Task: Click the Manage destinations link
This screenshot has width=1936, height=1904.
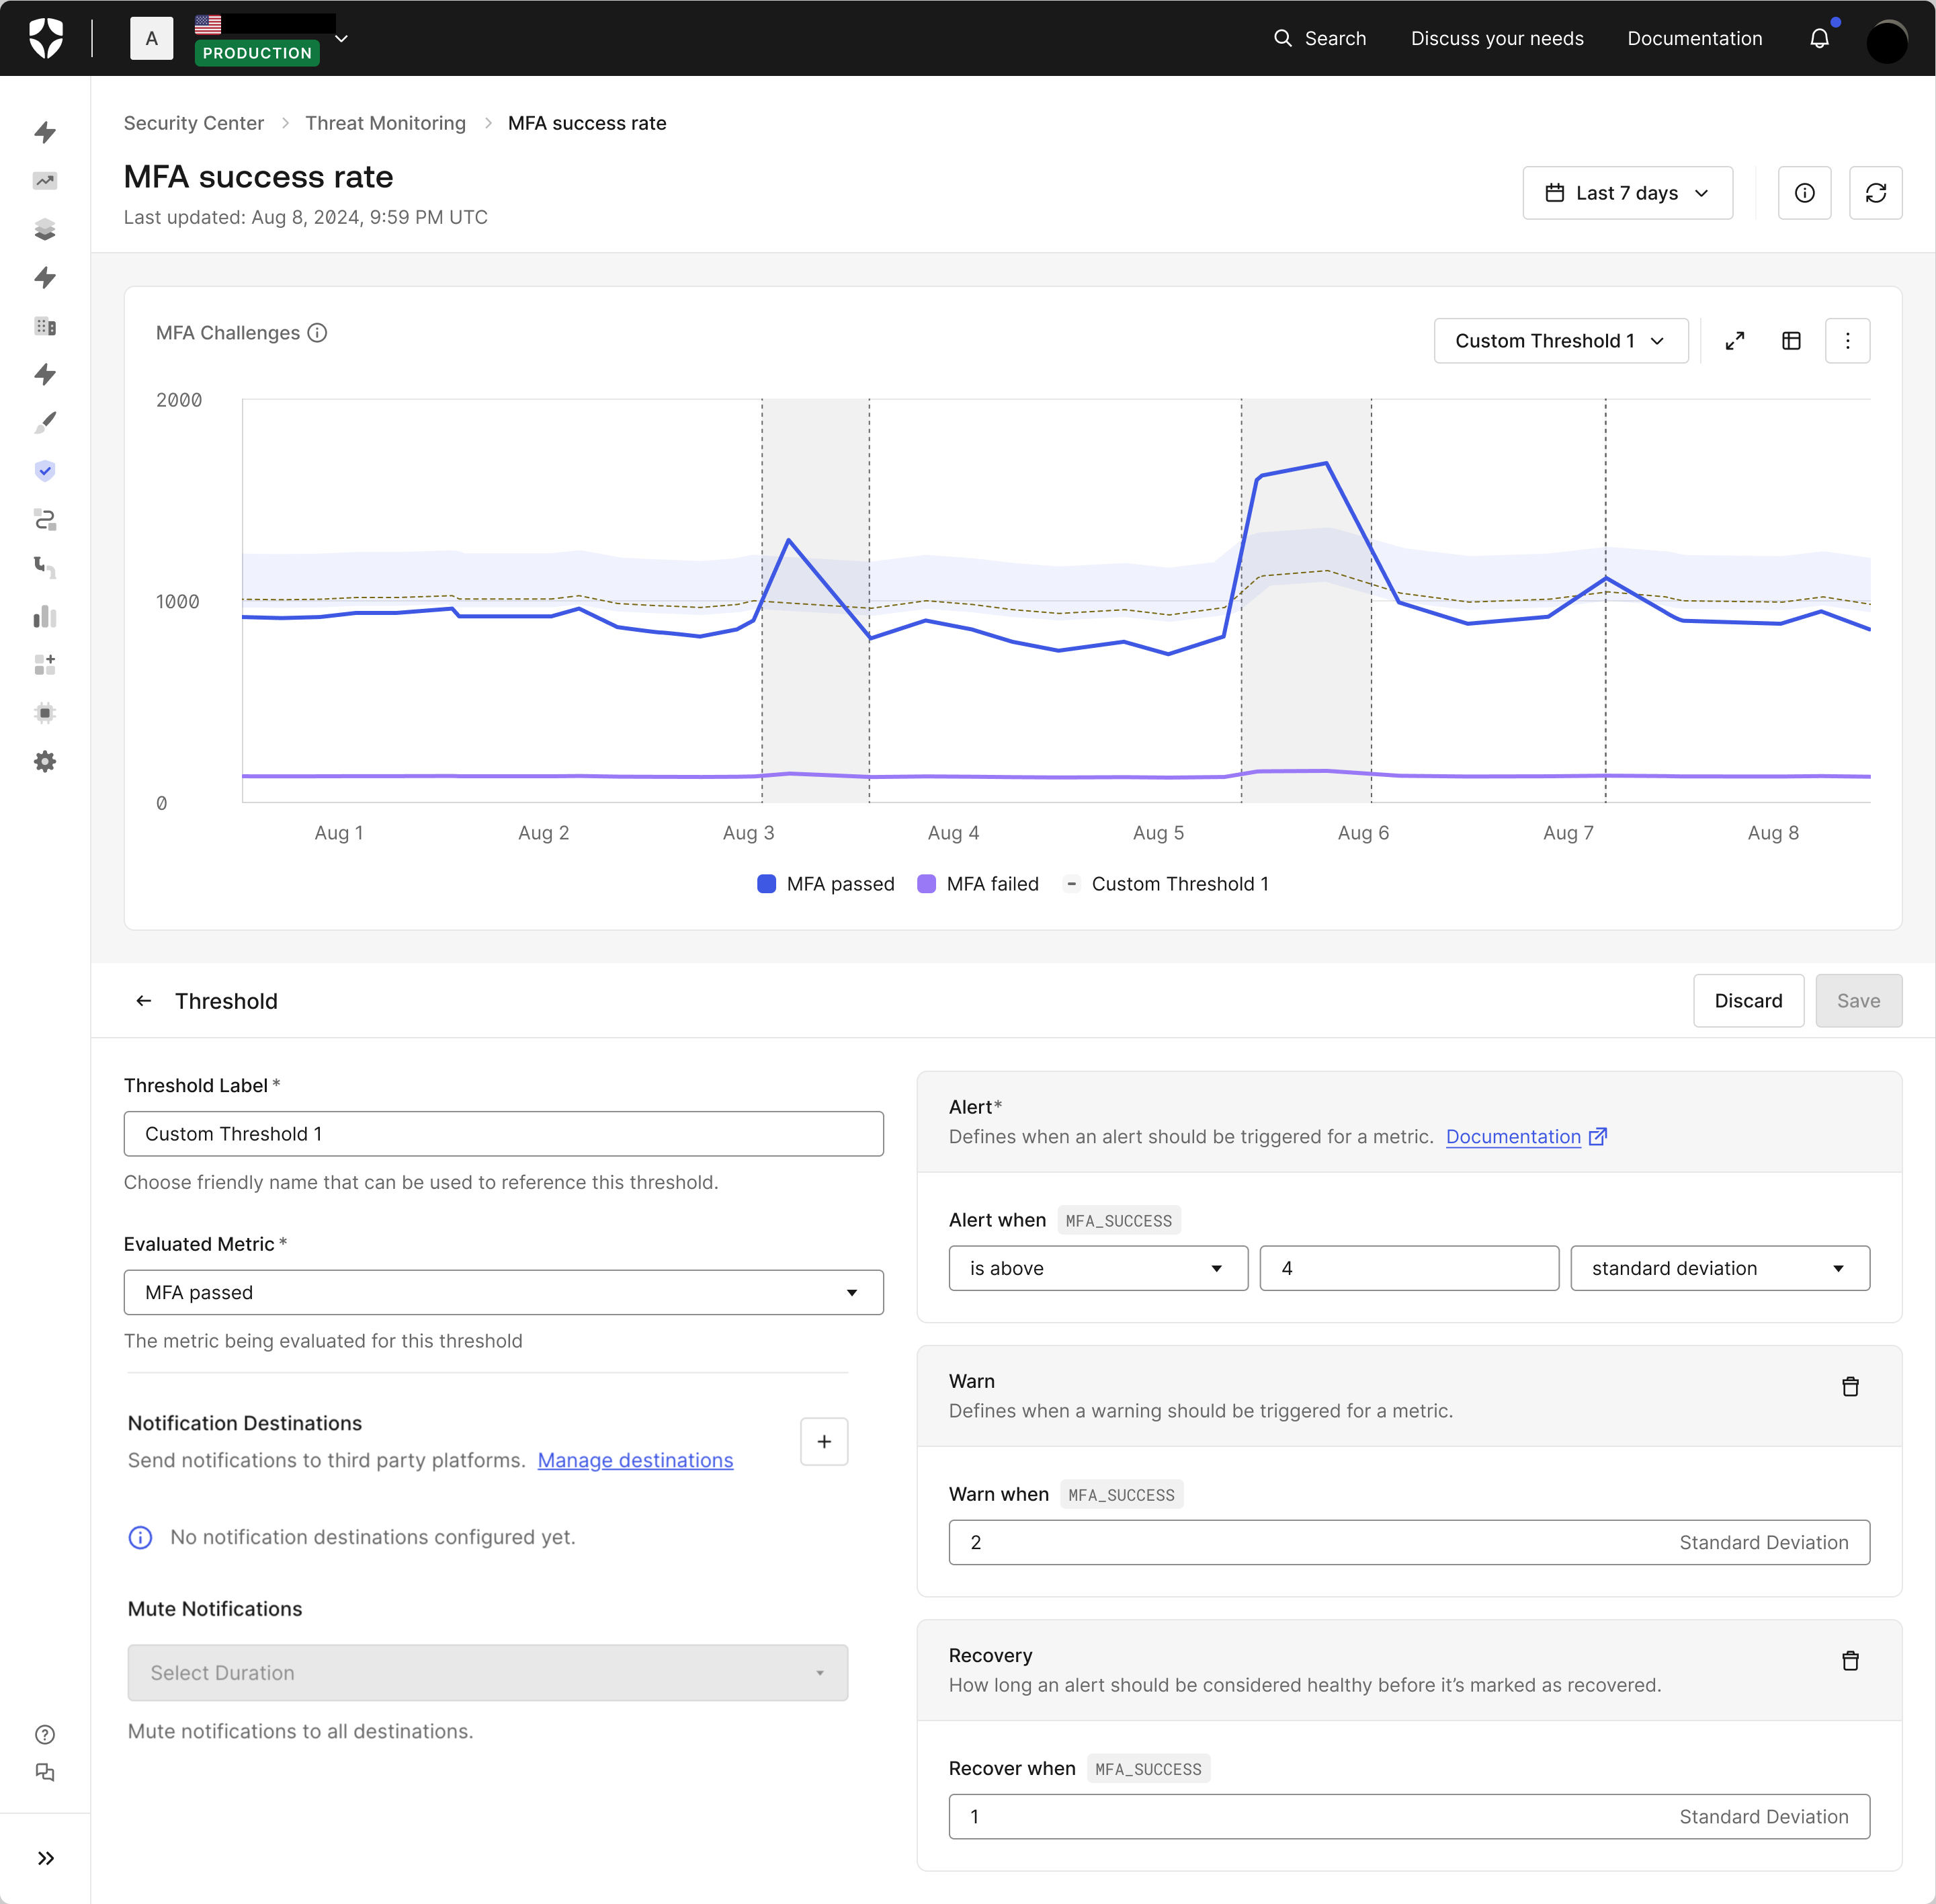Action: [x=636, y=1459]
